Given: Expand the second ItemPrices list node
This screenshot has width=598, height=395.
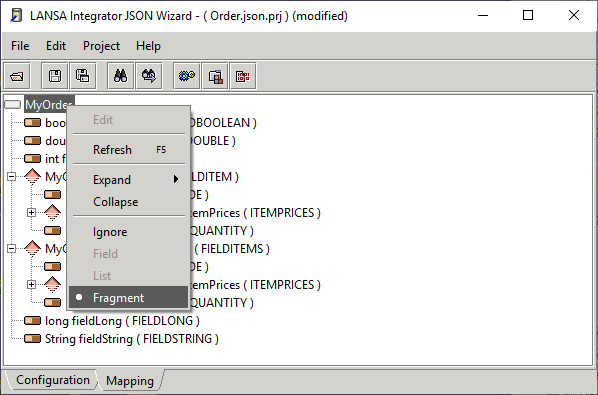Looking at the screenshot, I should click(32, 284).
